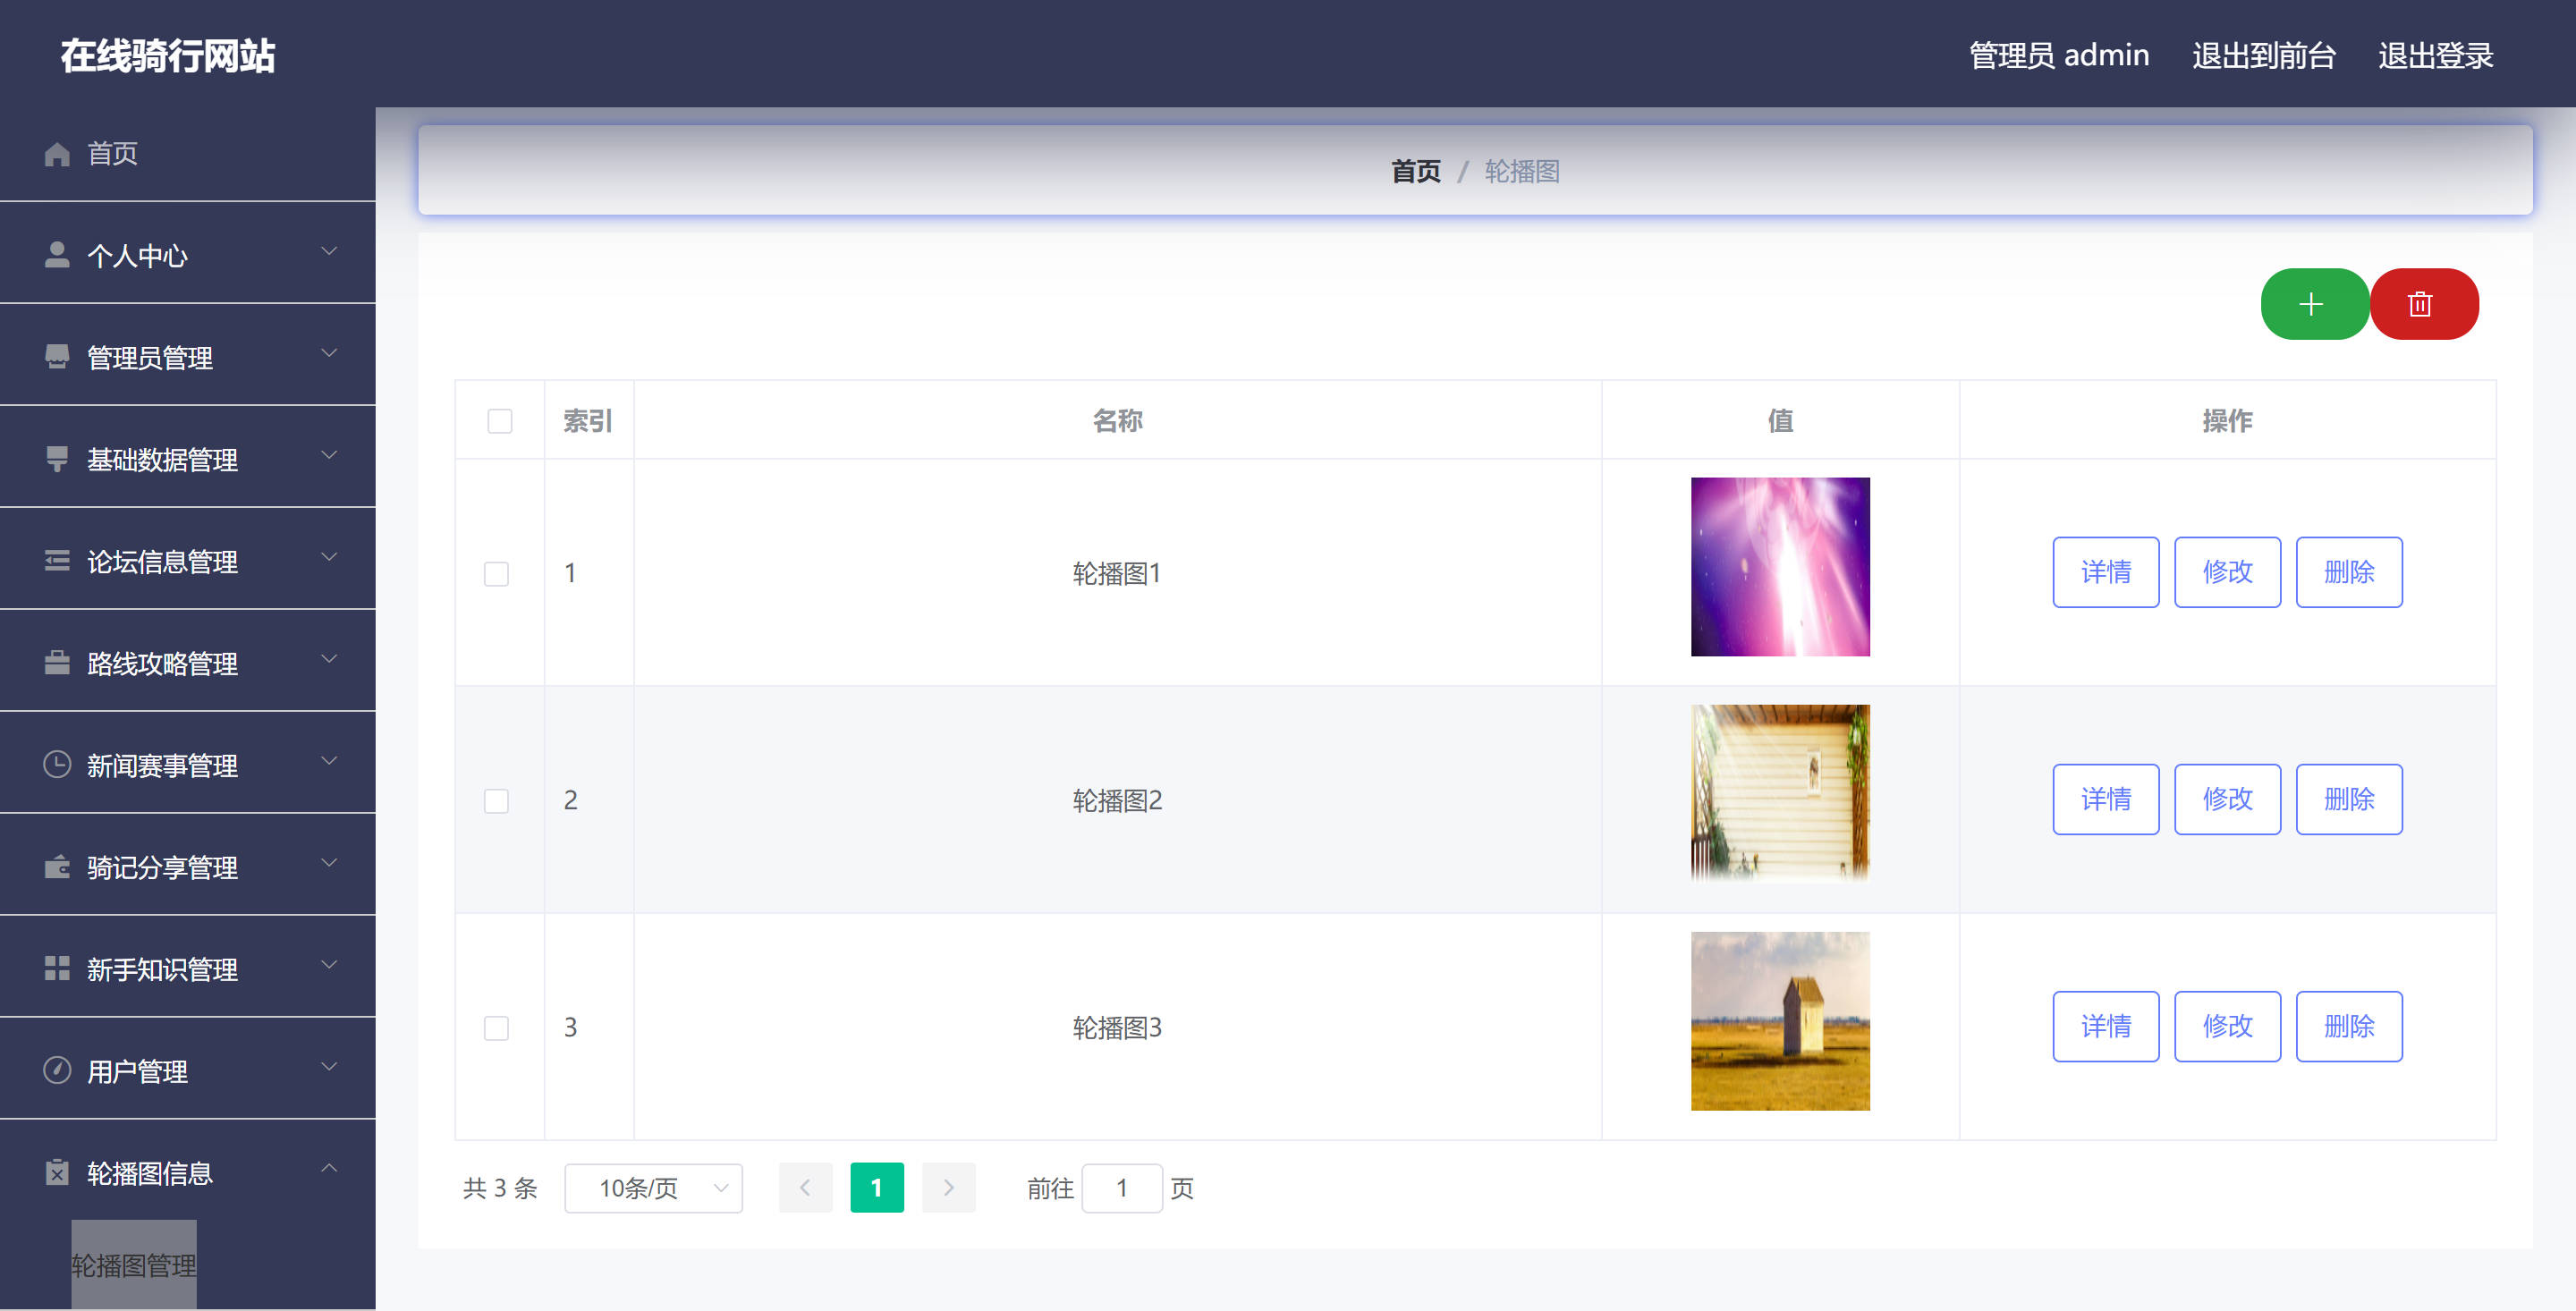The height and width of the screenshot is (1311, 2576).
Task: Open 首页 in the sidebar menu
Action: [x=188, y=154]
